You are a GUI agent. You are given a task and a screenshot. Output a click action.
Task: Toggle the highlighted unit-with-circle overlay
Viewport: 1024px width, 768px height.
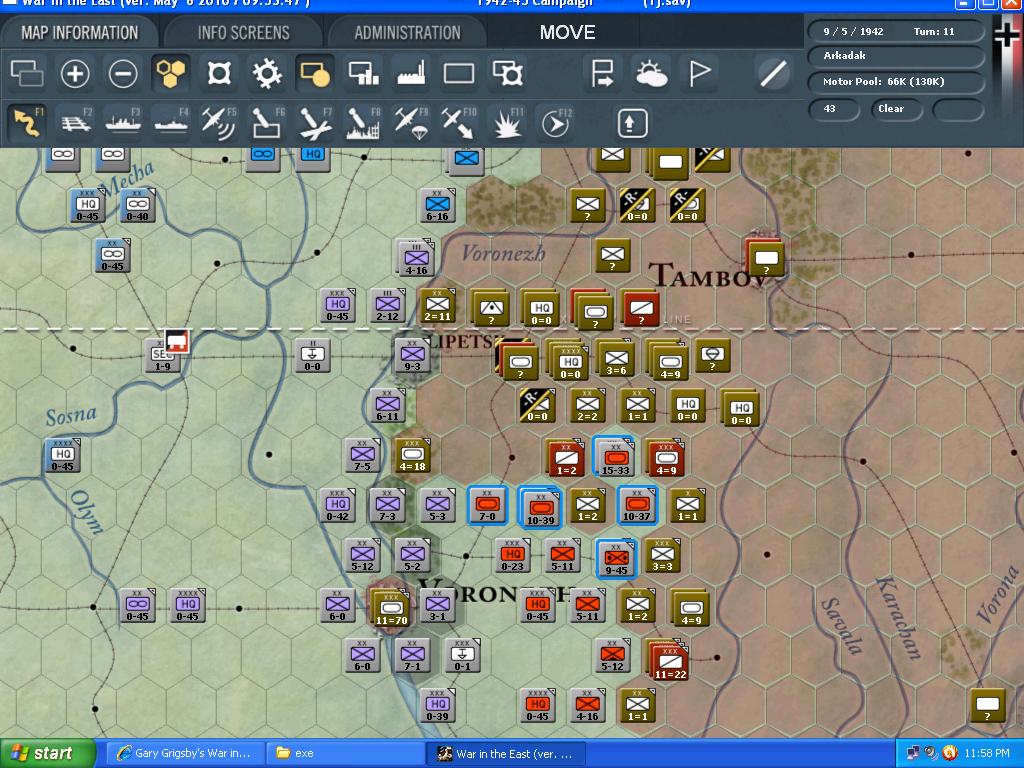click(x=315, y=73)
